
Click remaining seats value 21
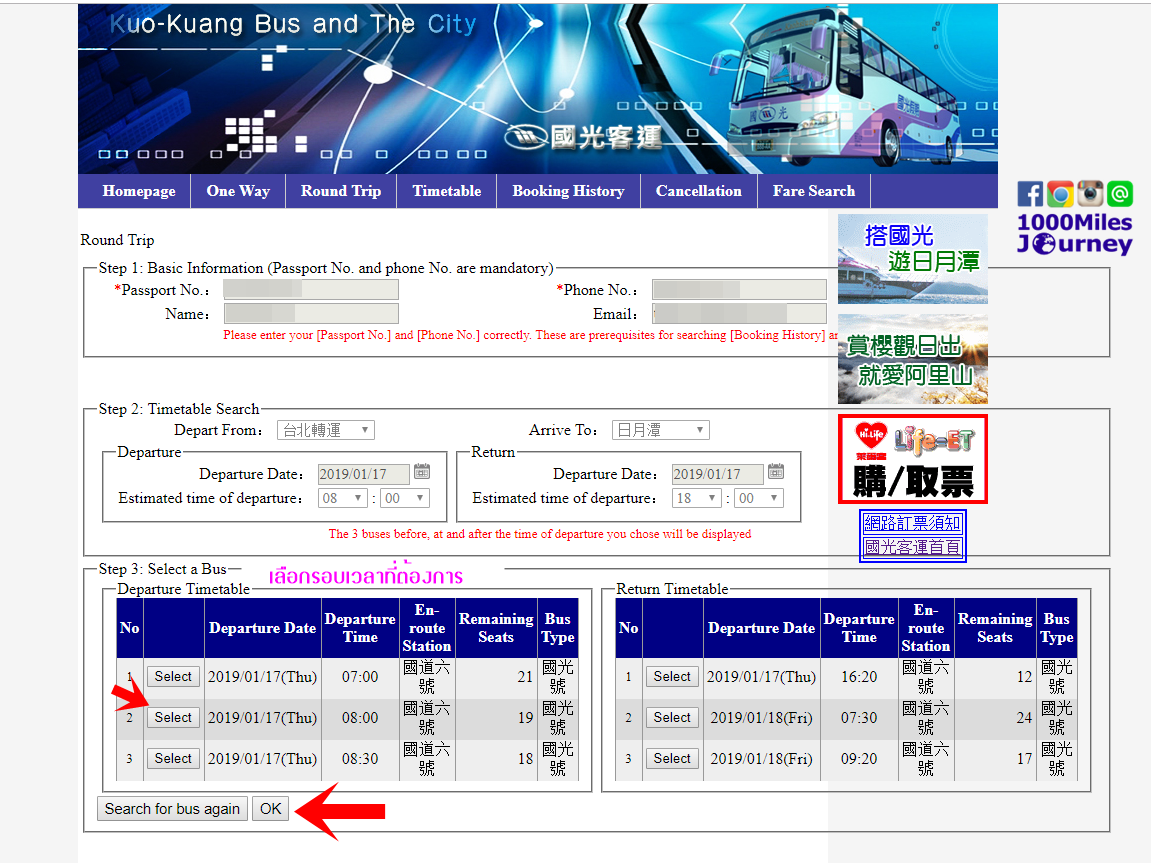tap(525, 677)
